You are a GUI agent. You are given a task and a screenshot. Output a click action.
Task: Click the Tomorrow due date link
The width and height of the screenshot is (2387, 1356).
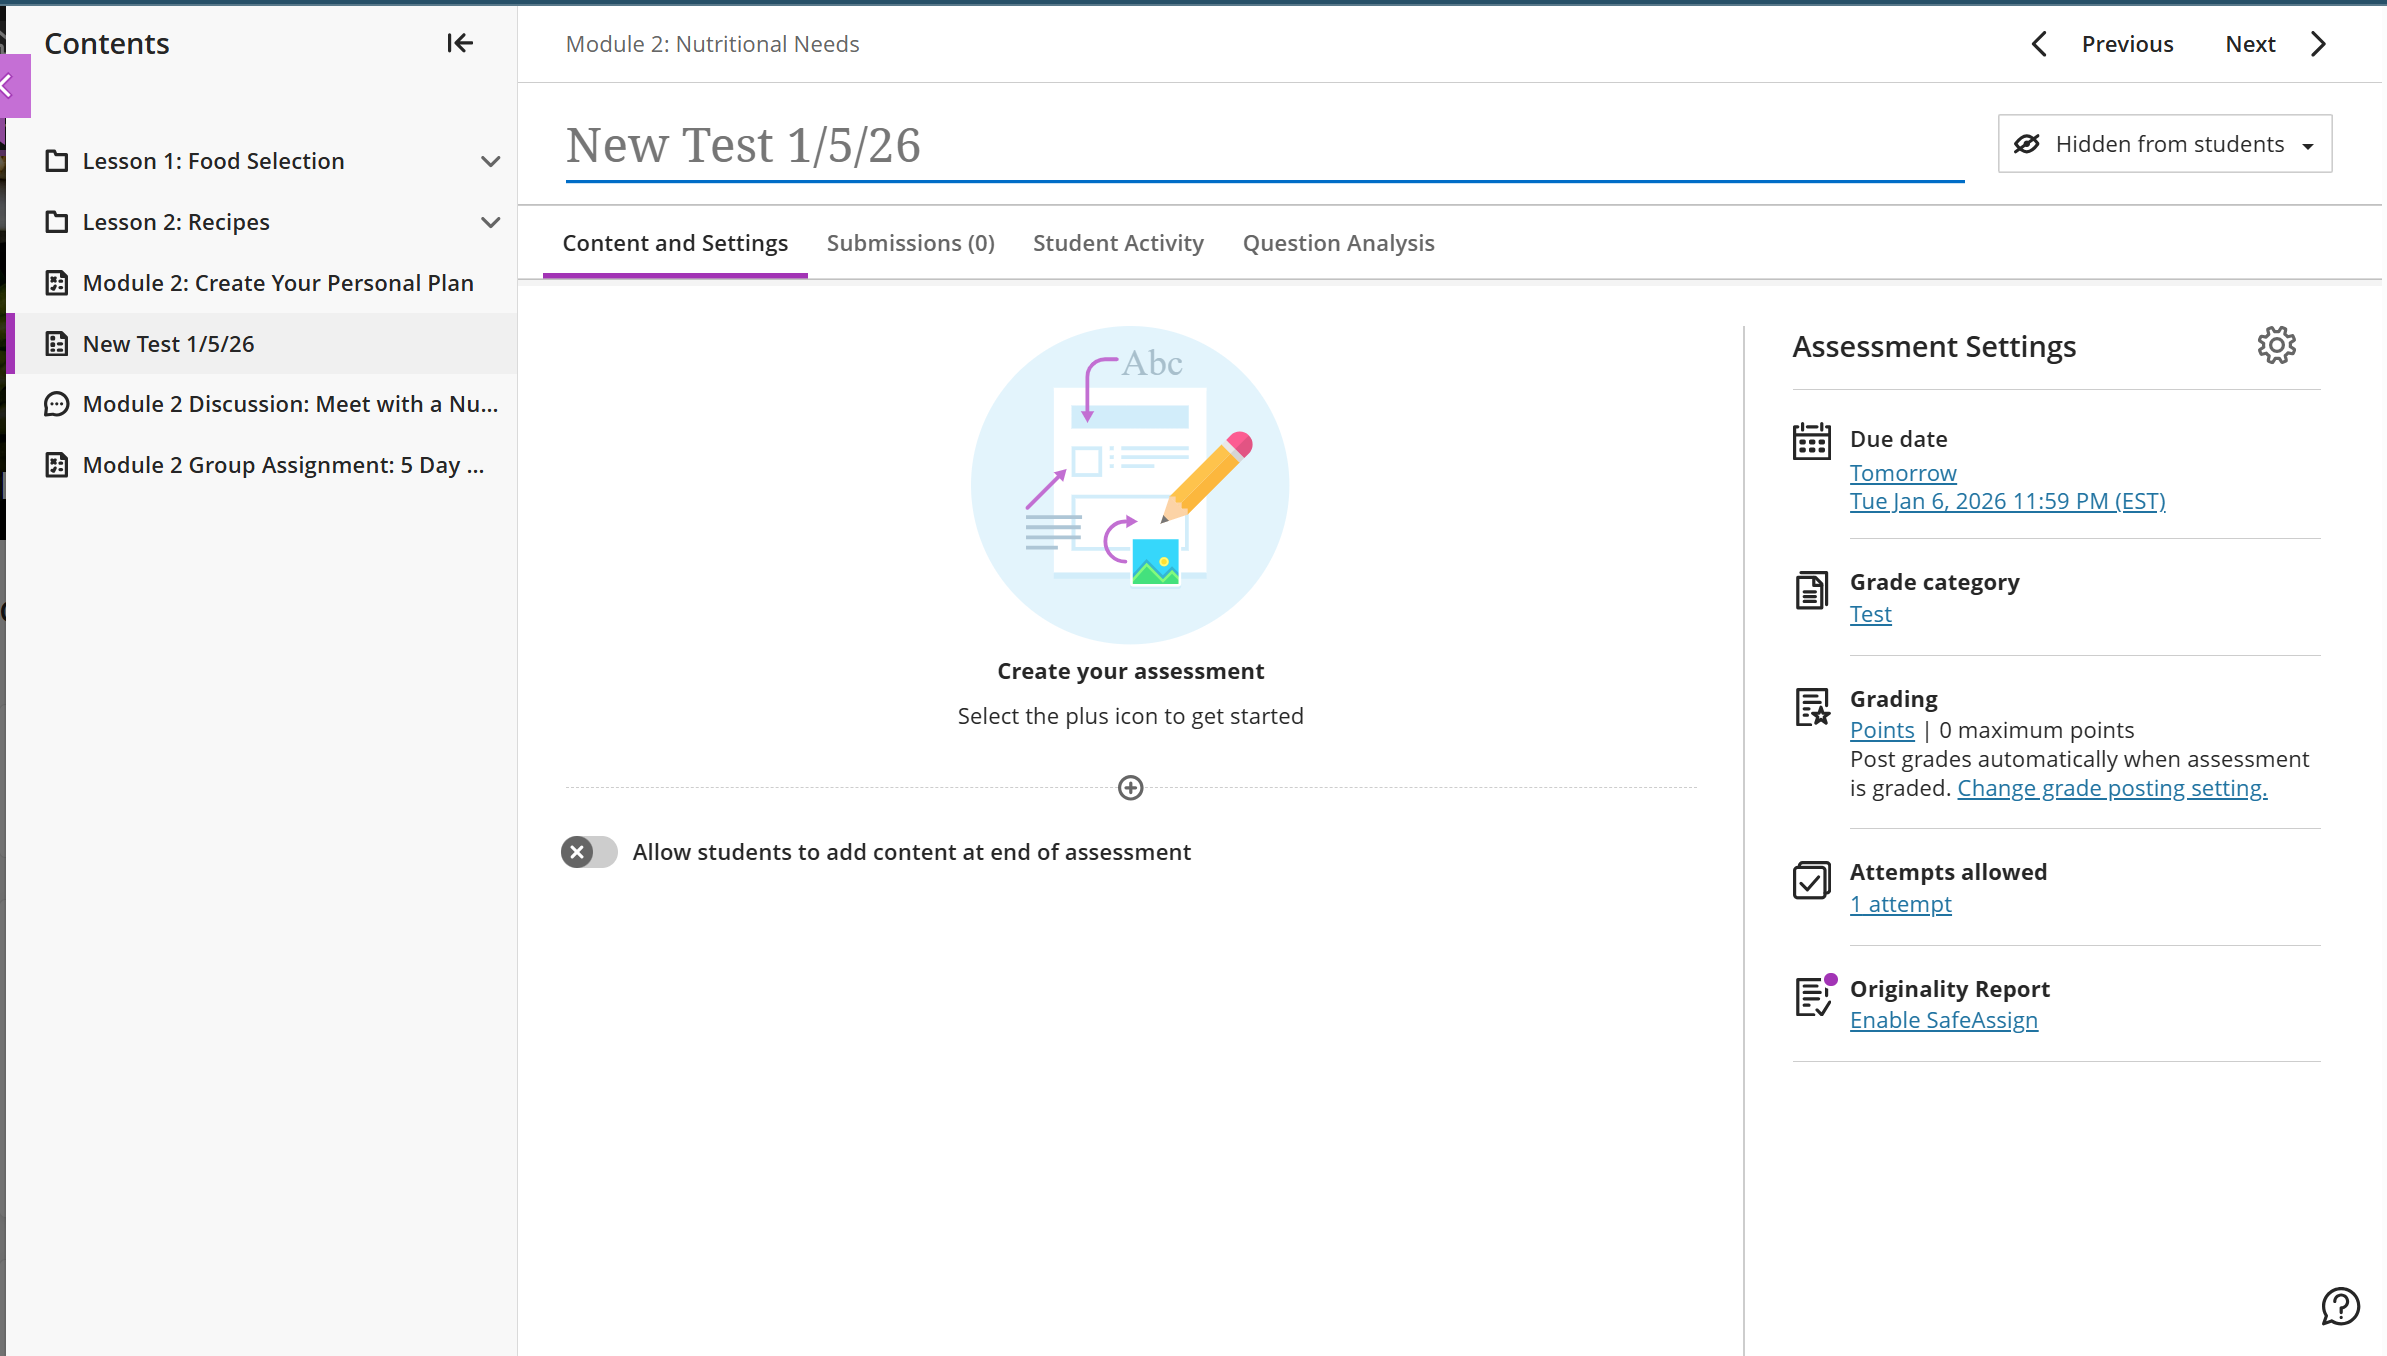pyautogui.click(x=1902, y=473)
